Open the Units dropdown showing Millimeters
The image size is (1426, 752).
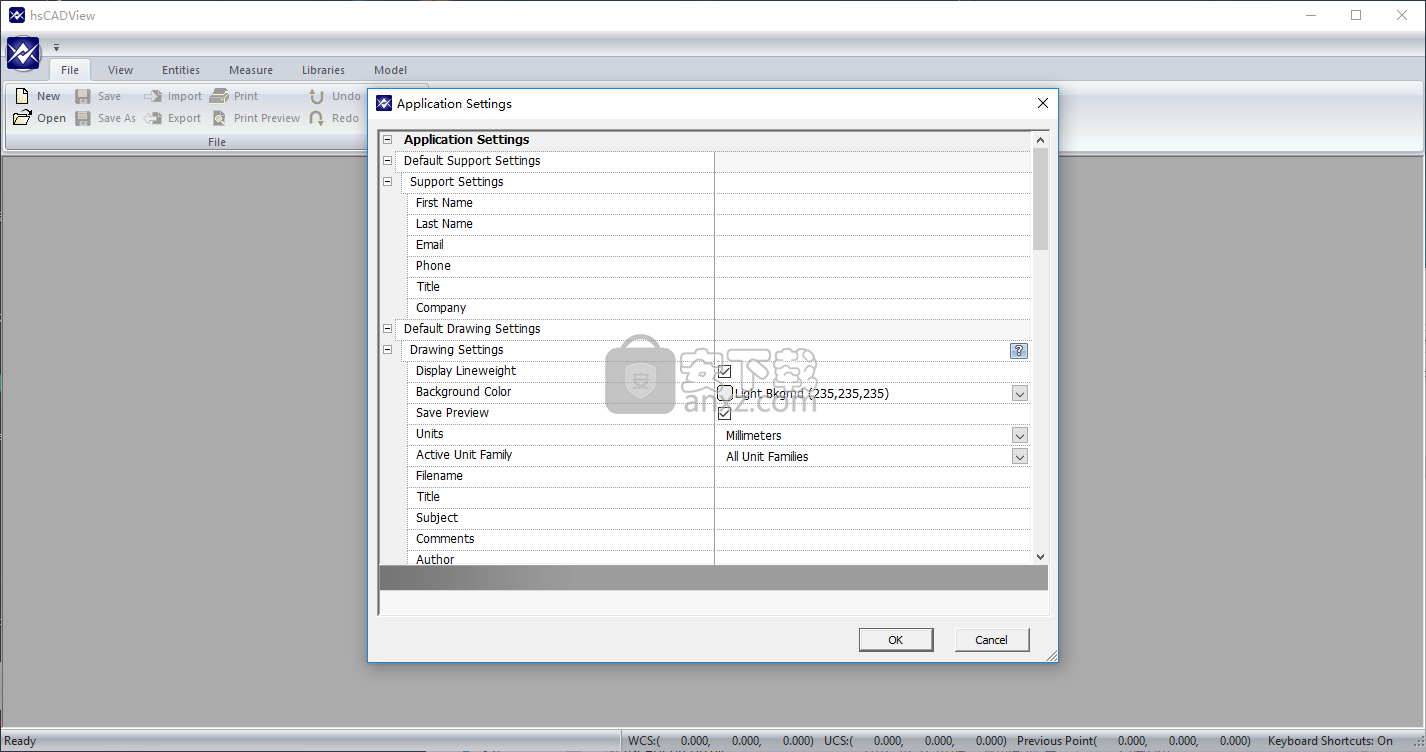tap(1019, 435)
